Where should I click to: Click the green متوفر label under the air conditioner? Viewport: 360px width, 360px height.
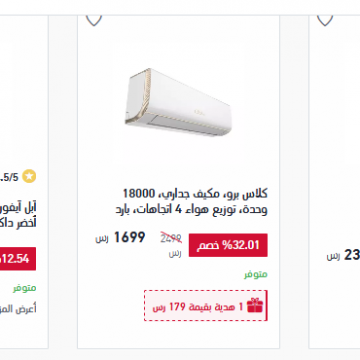click(x=256, y=274)
